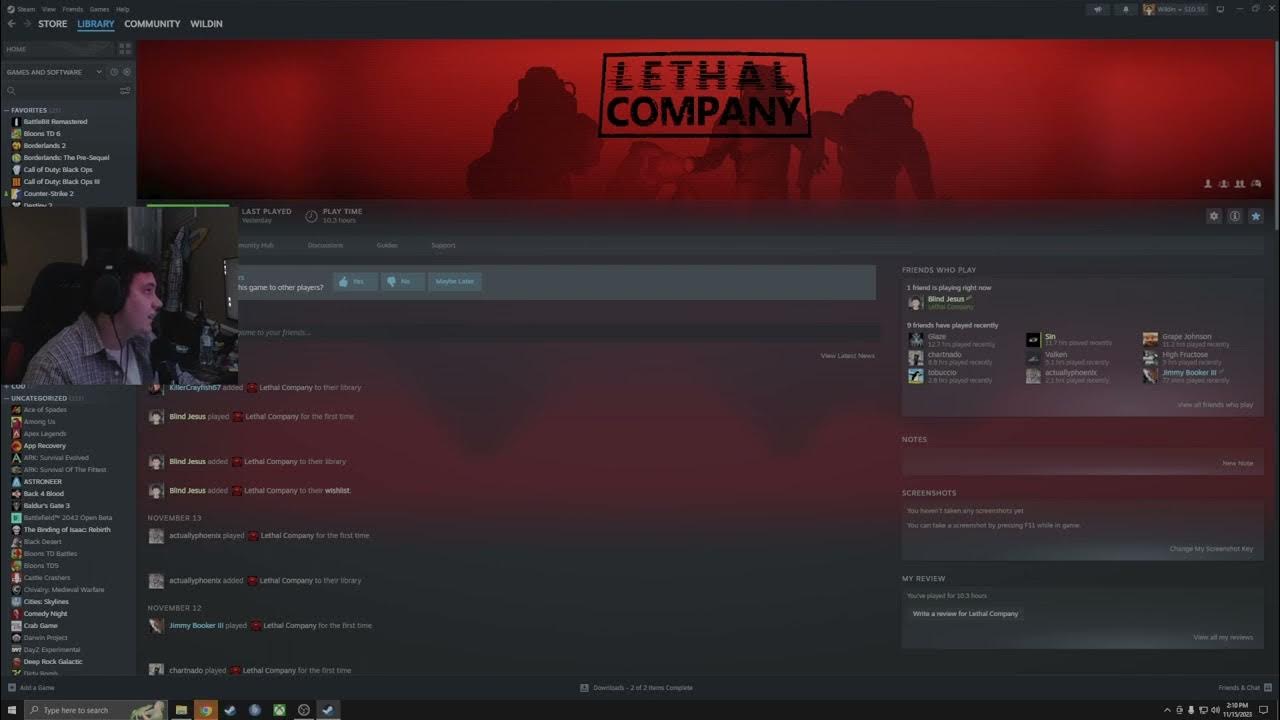Open the Friends menu

coord(73,9)
